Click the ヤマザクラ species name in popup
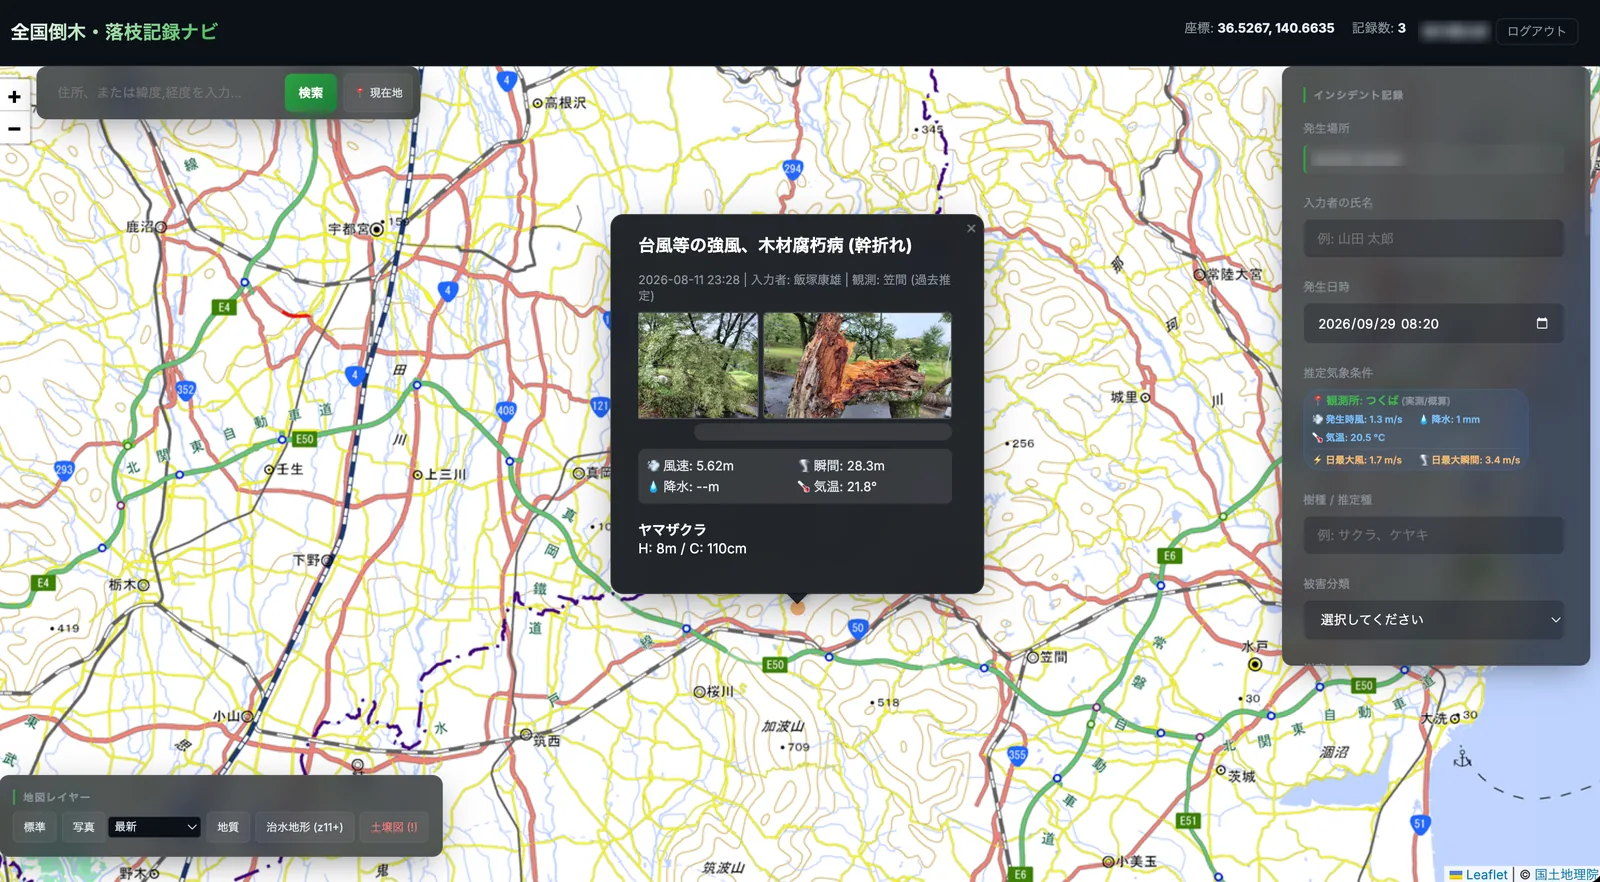The width and height of the screenshot is (1600, 882). point(672,529)
